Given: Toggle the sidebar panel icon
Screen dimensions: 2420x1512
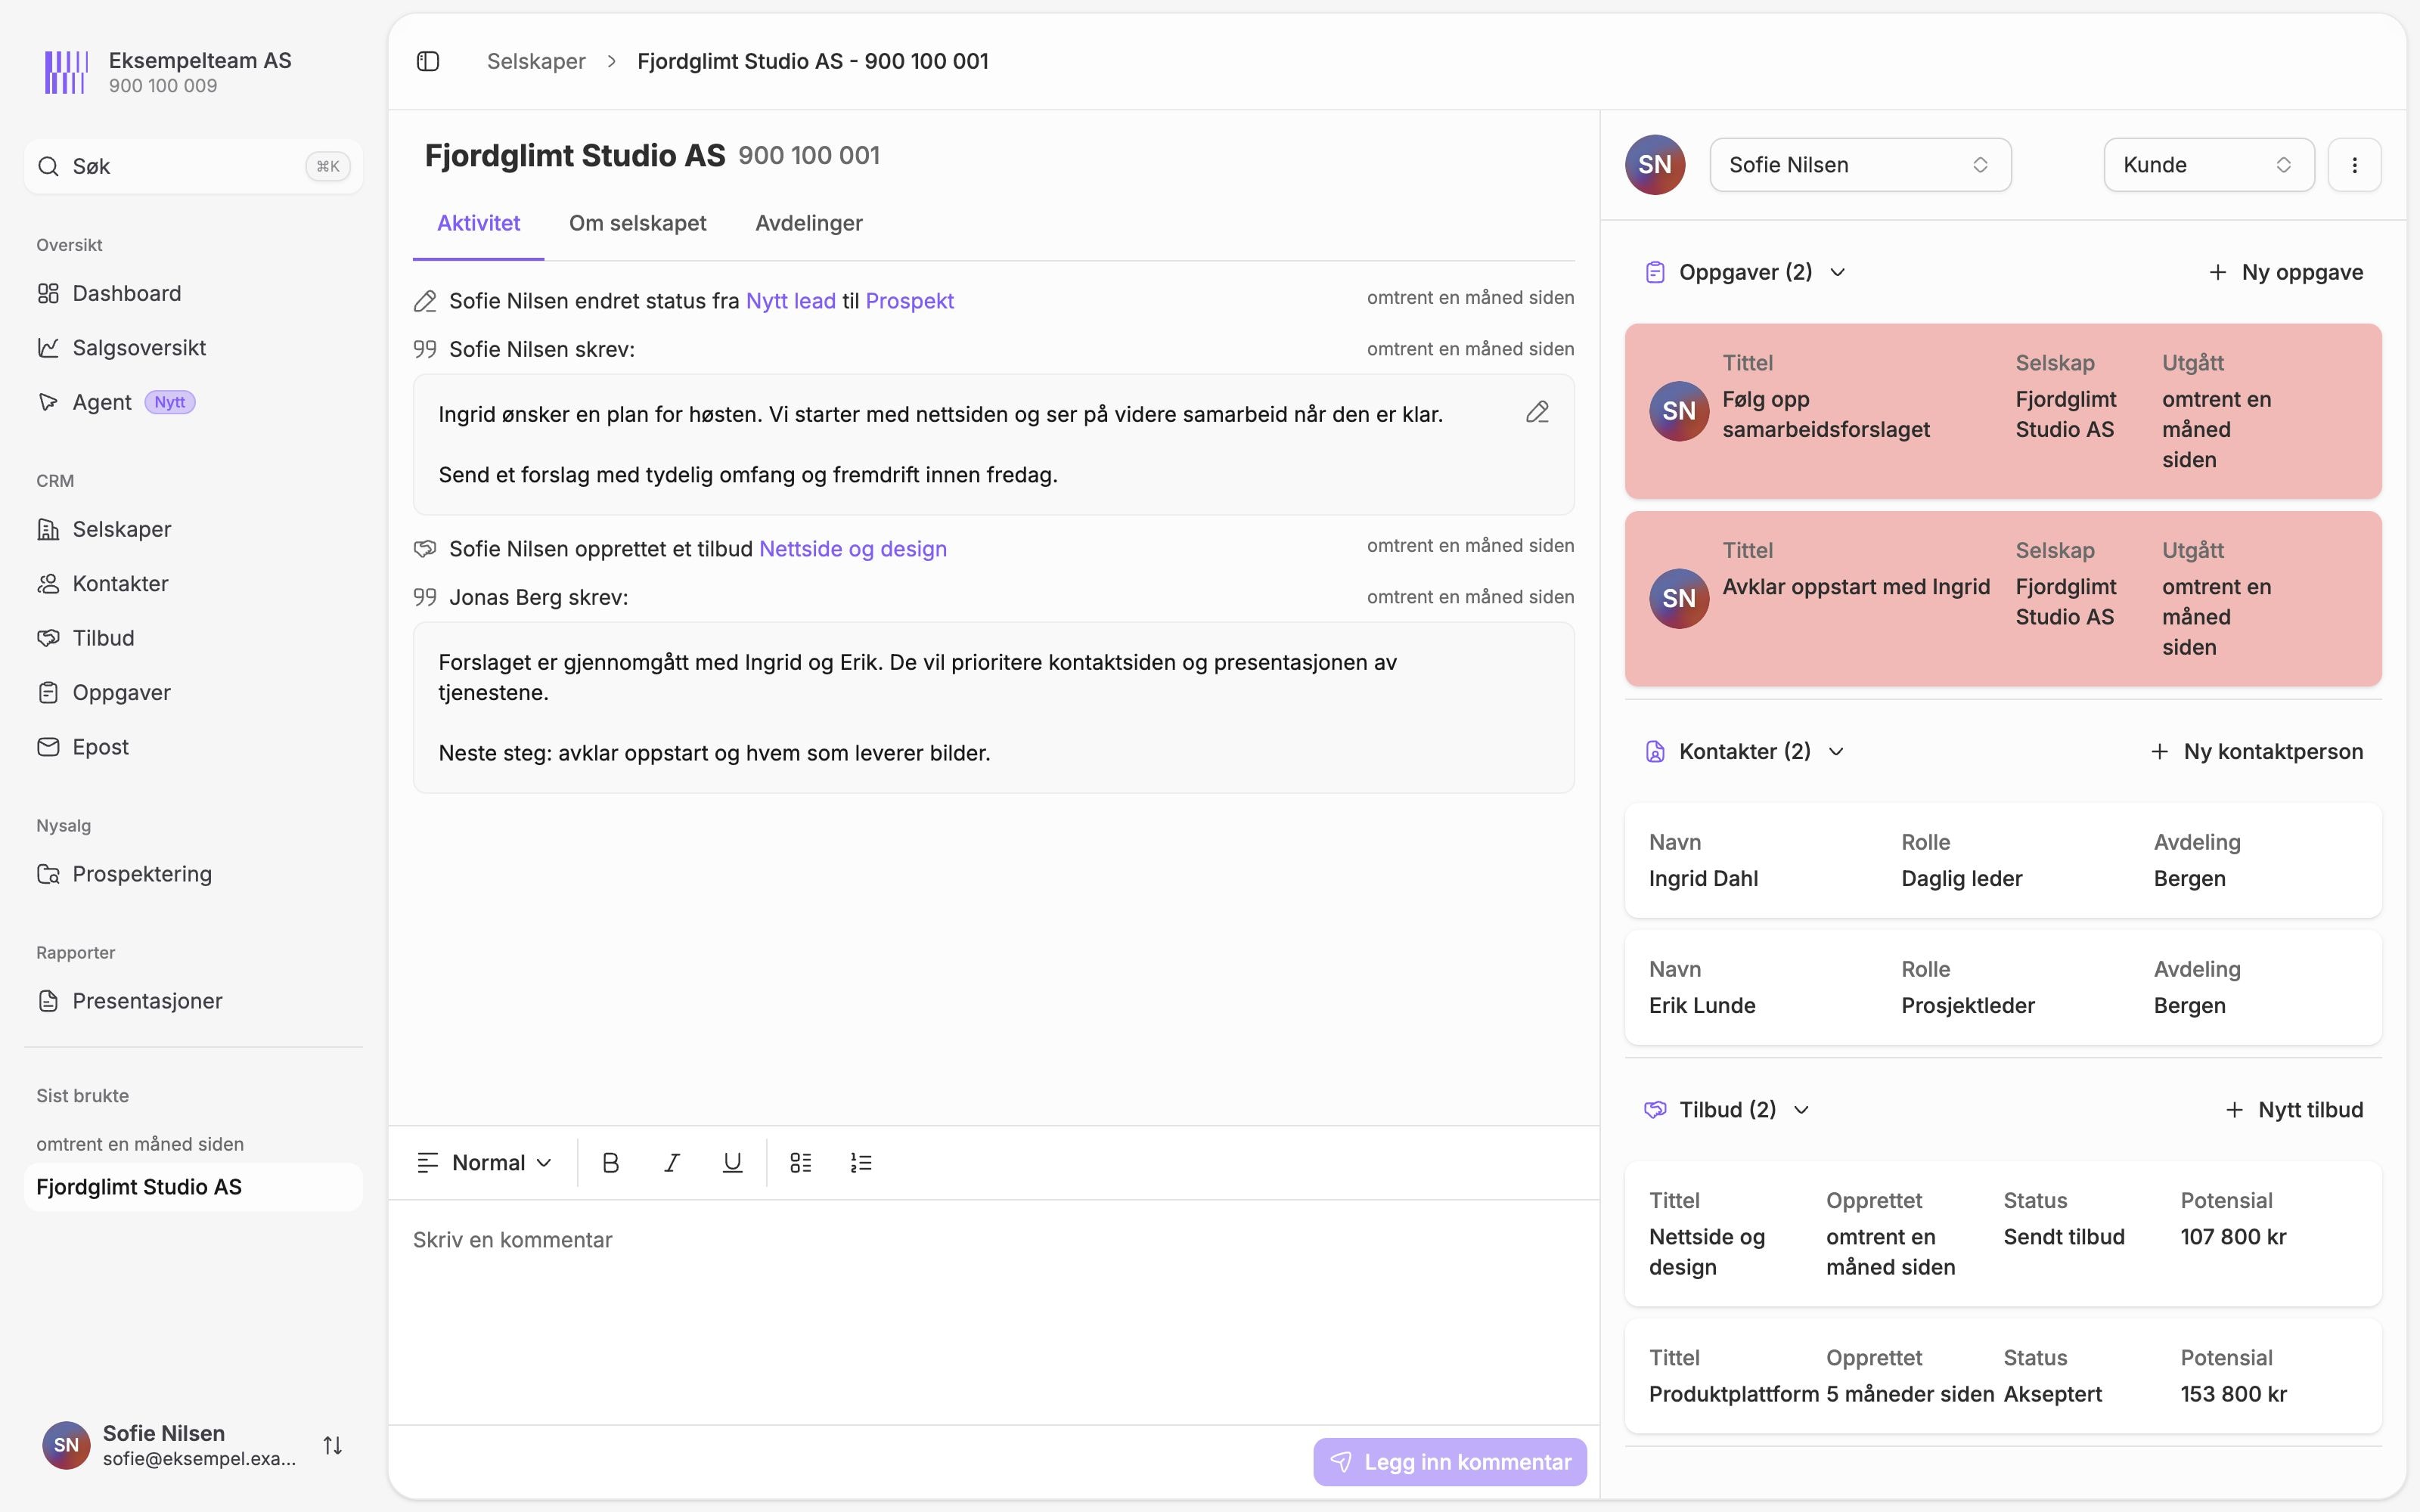Looking at the screenshot, I should 428,61.
